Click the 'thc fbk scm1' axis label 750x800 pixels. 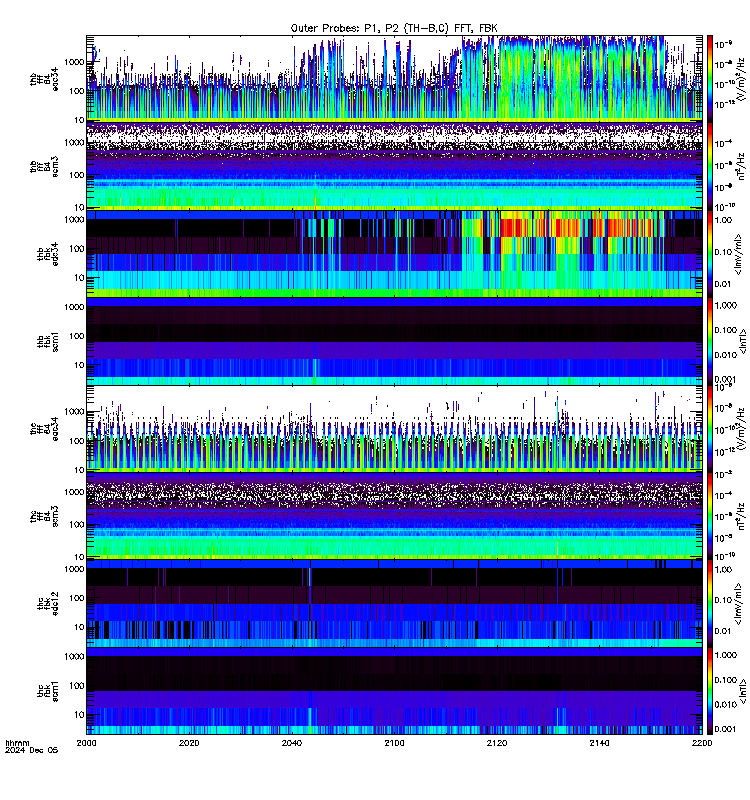click(x=48, y=691)
